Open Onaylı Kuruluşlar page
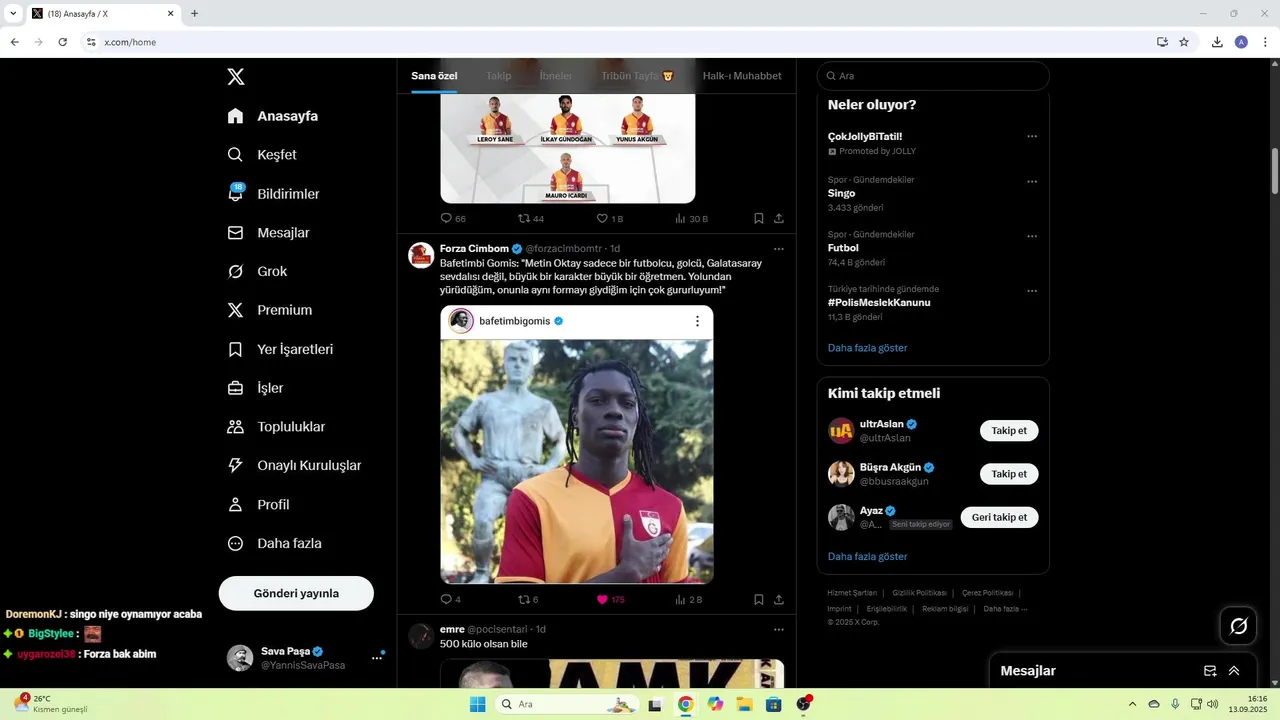Screen dimensions: 1280x720 click(x=294, y=466)
